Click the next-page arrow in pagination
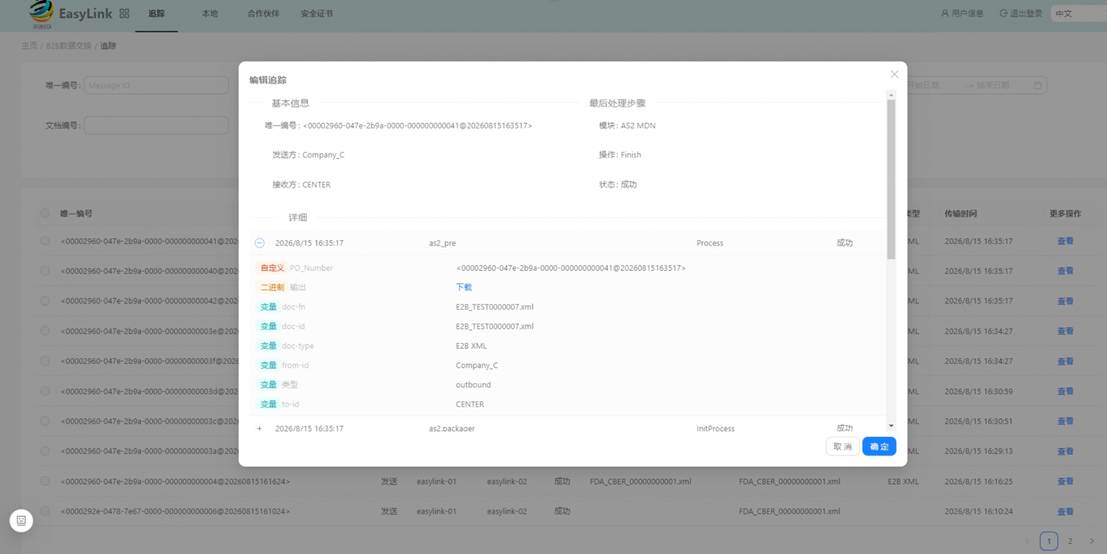 point(1092,541)
